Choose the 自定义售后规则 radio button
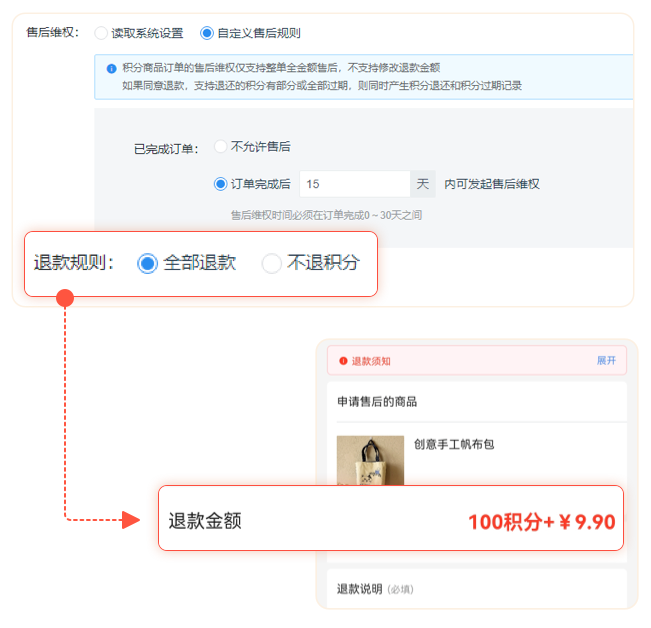The height and width of the screenshot is (628, 651). pos(207,33)
